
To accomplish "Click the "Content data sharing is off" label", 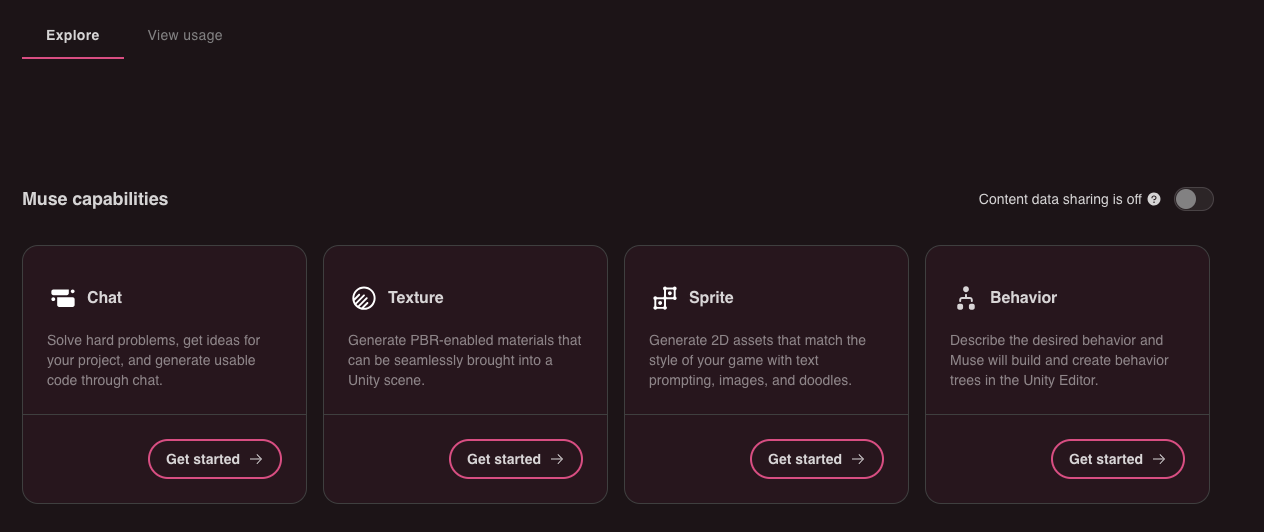I will click(1060, 199).
